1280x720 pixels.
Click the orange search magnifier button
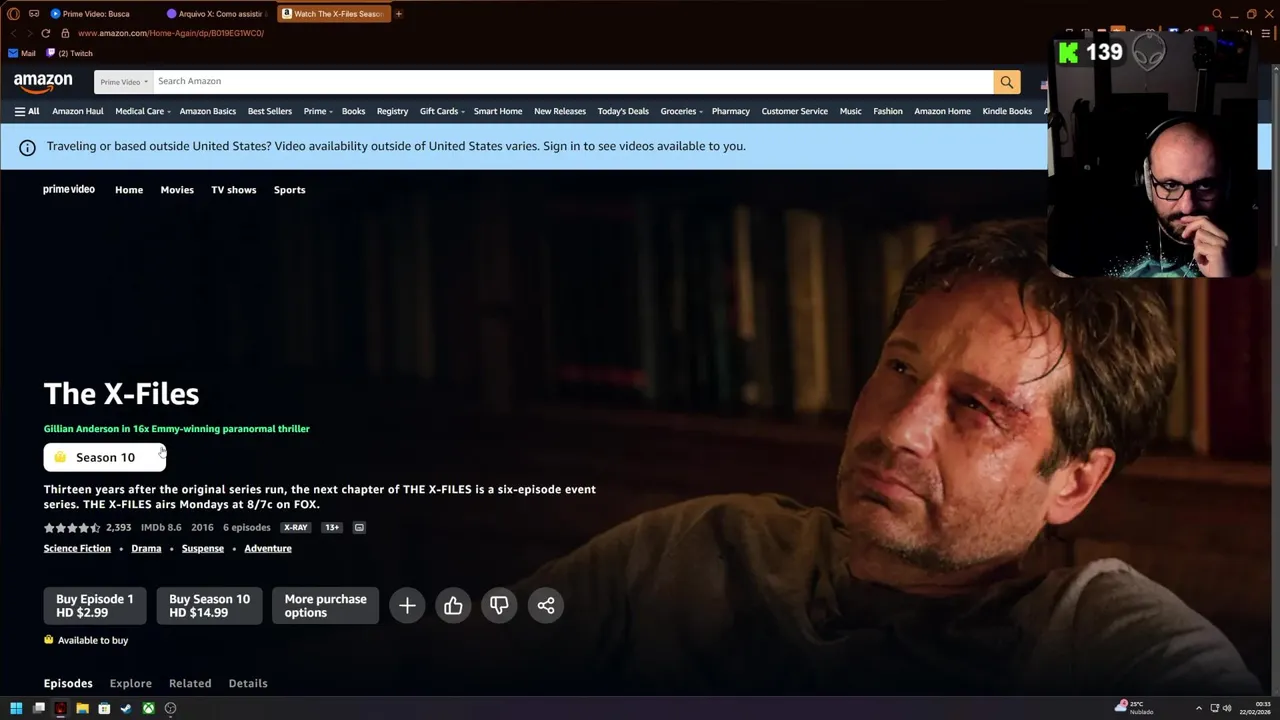pos(1007,82)
